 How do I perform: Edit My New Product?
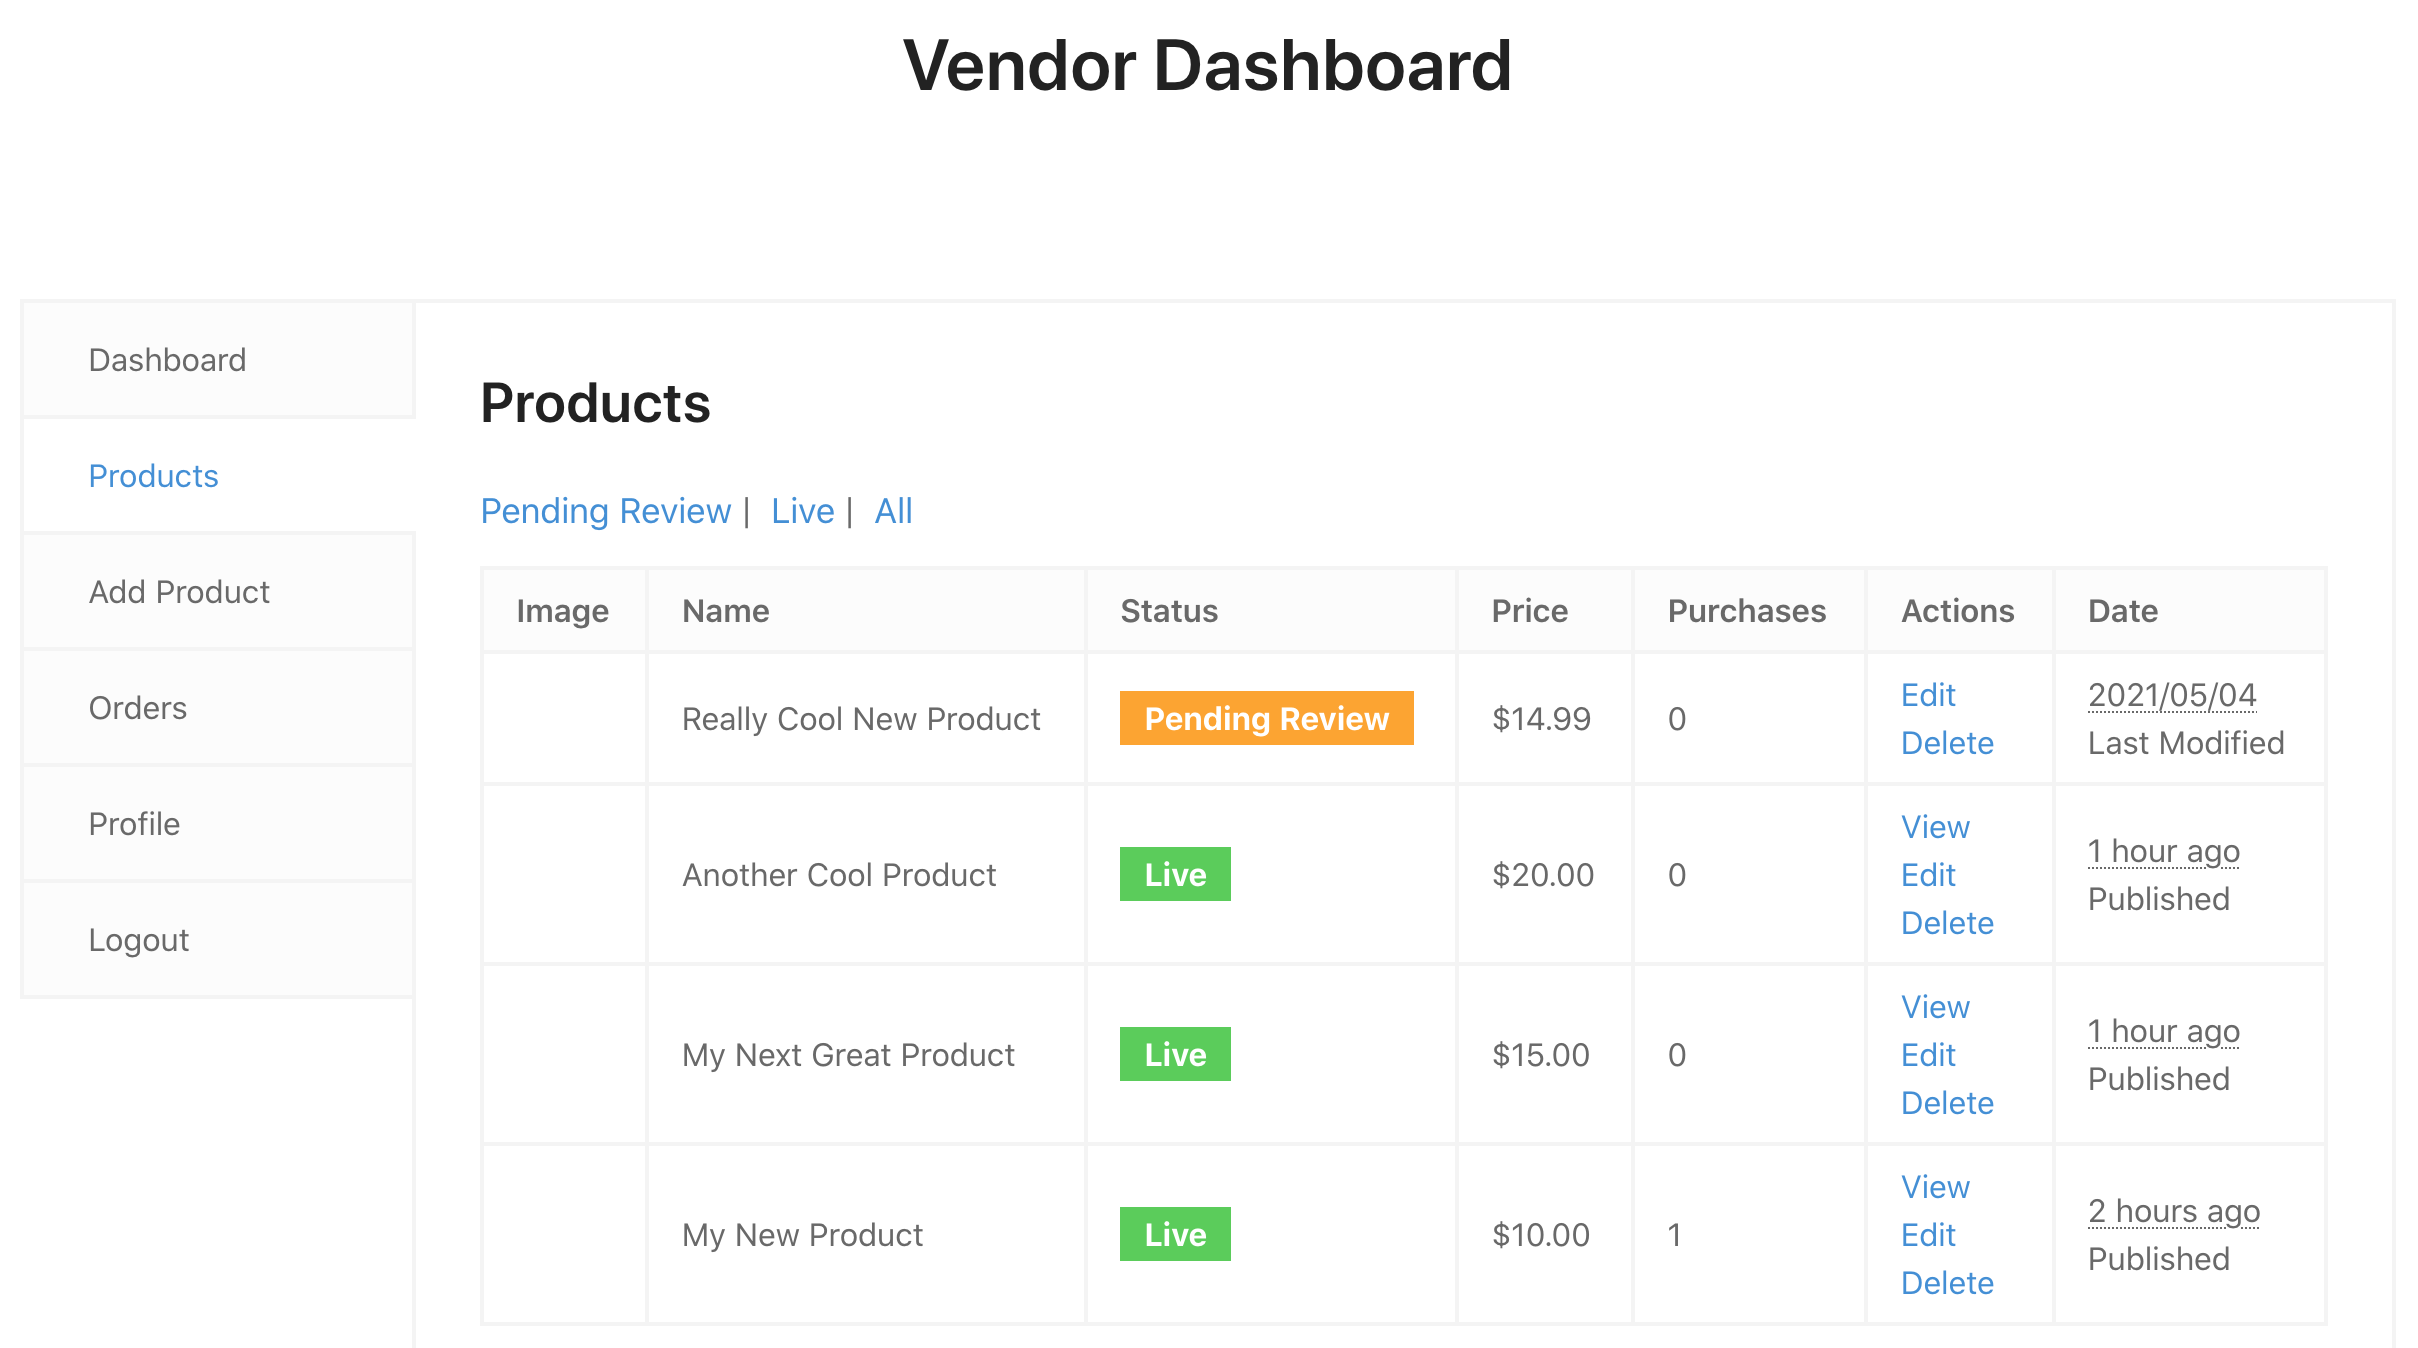click(1928, 1235)
